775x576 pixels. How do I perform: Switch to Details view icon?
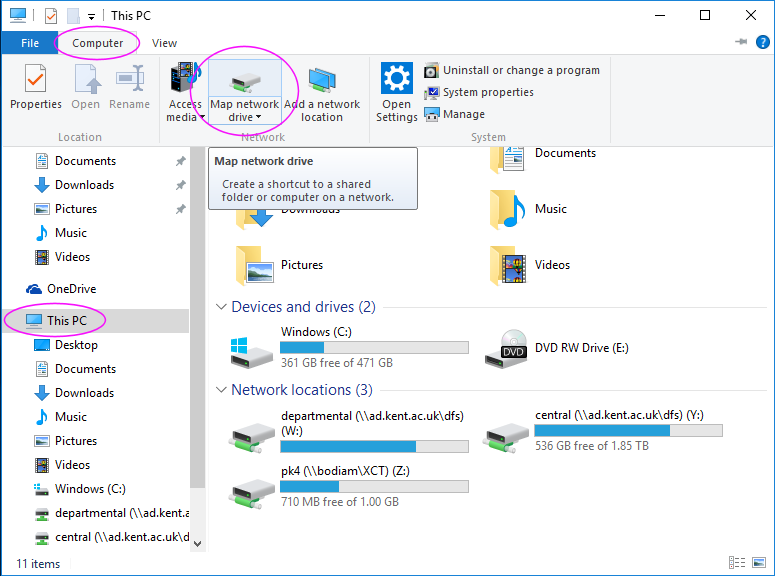pyautogui.click(x=737, y=563)
